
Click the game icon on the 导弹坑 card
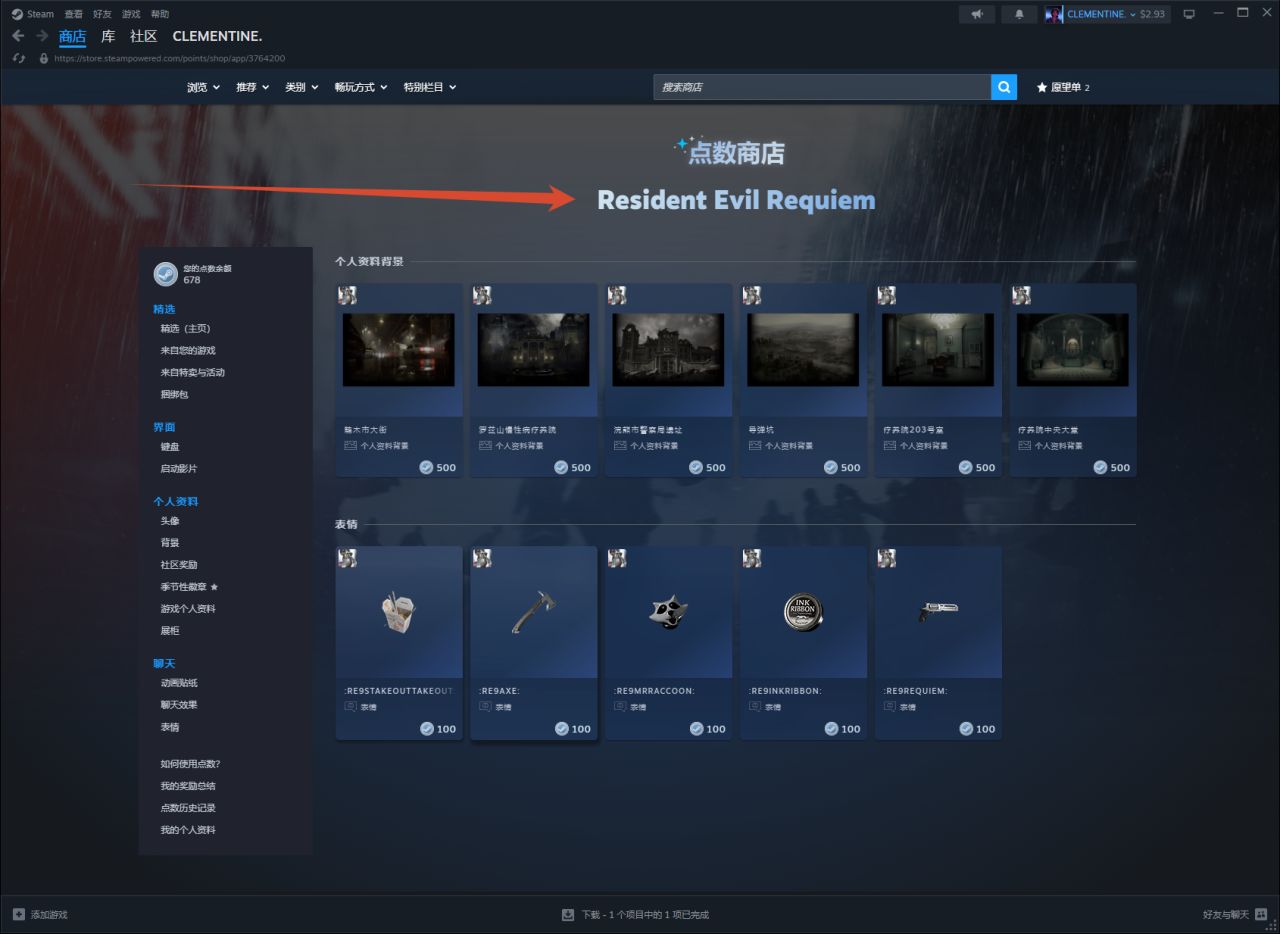[752, 295]
